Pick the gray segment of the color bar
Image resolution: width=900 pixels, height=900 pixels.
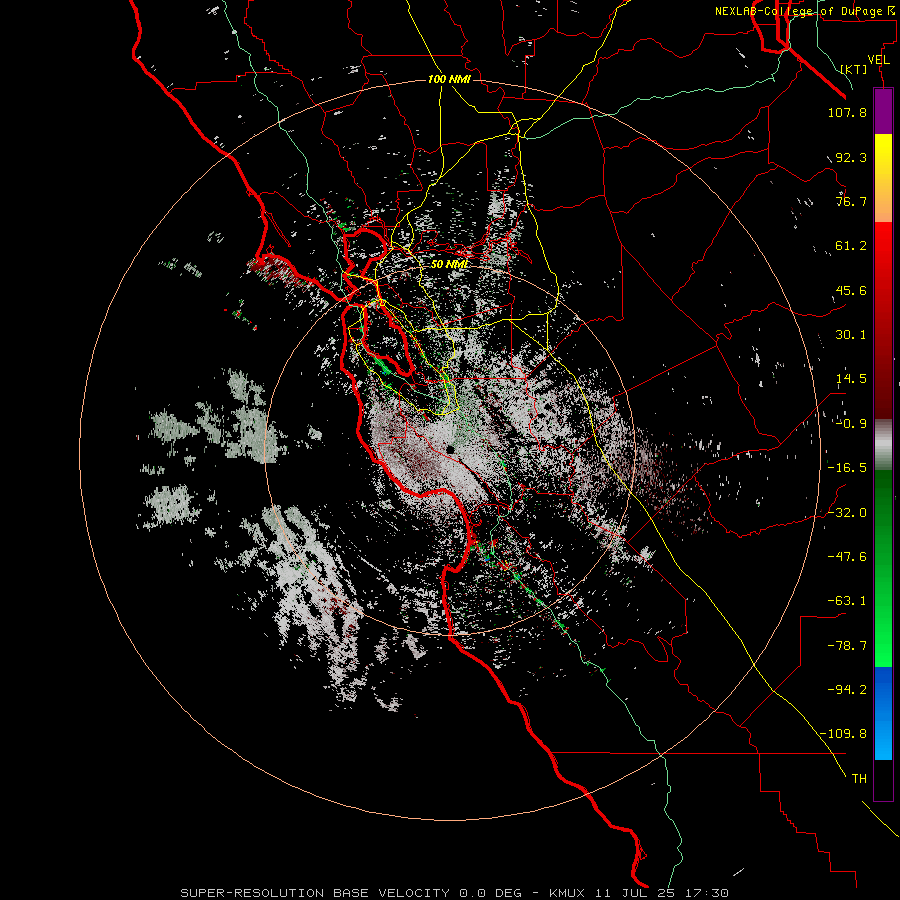coord(883,445)
